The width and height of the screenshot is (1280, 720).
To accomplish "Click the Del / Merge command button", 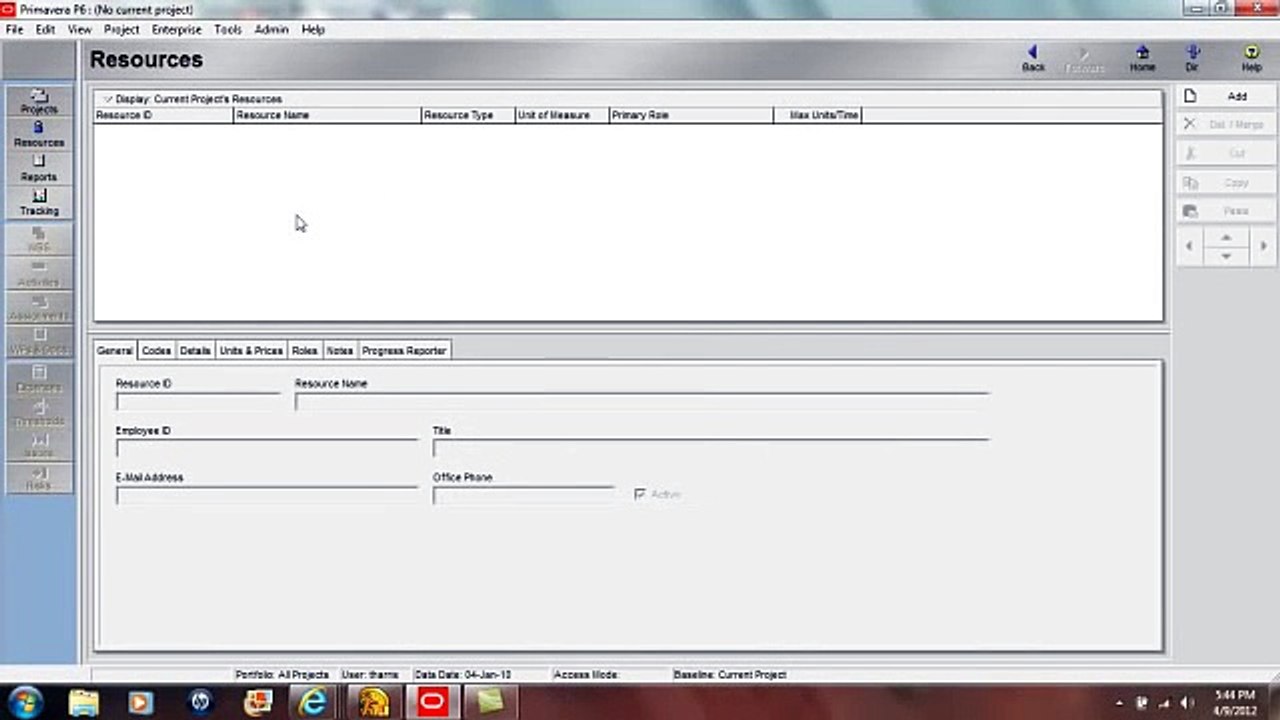I will [1226, 125].
